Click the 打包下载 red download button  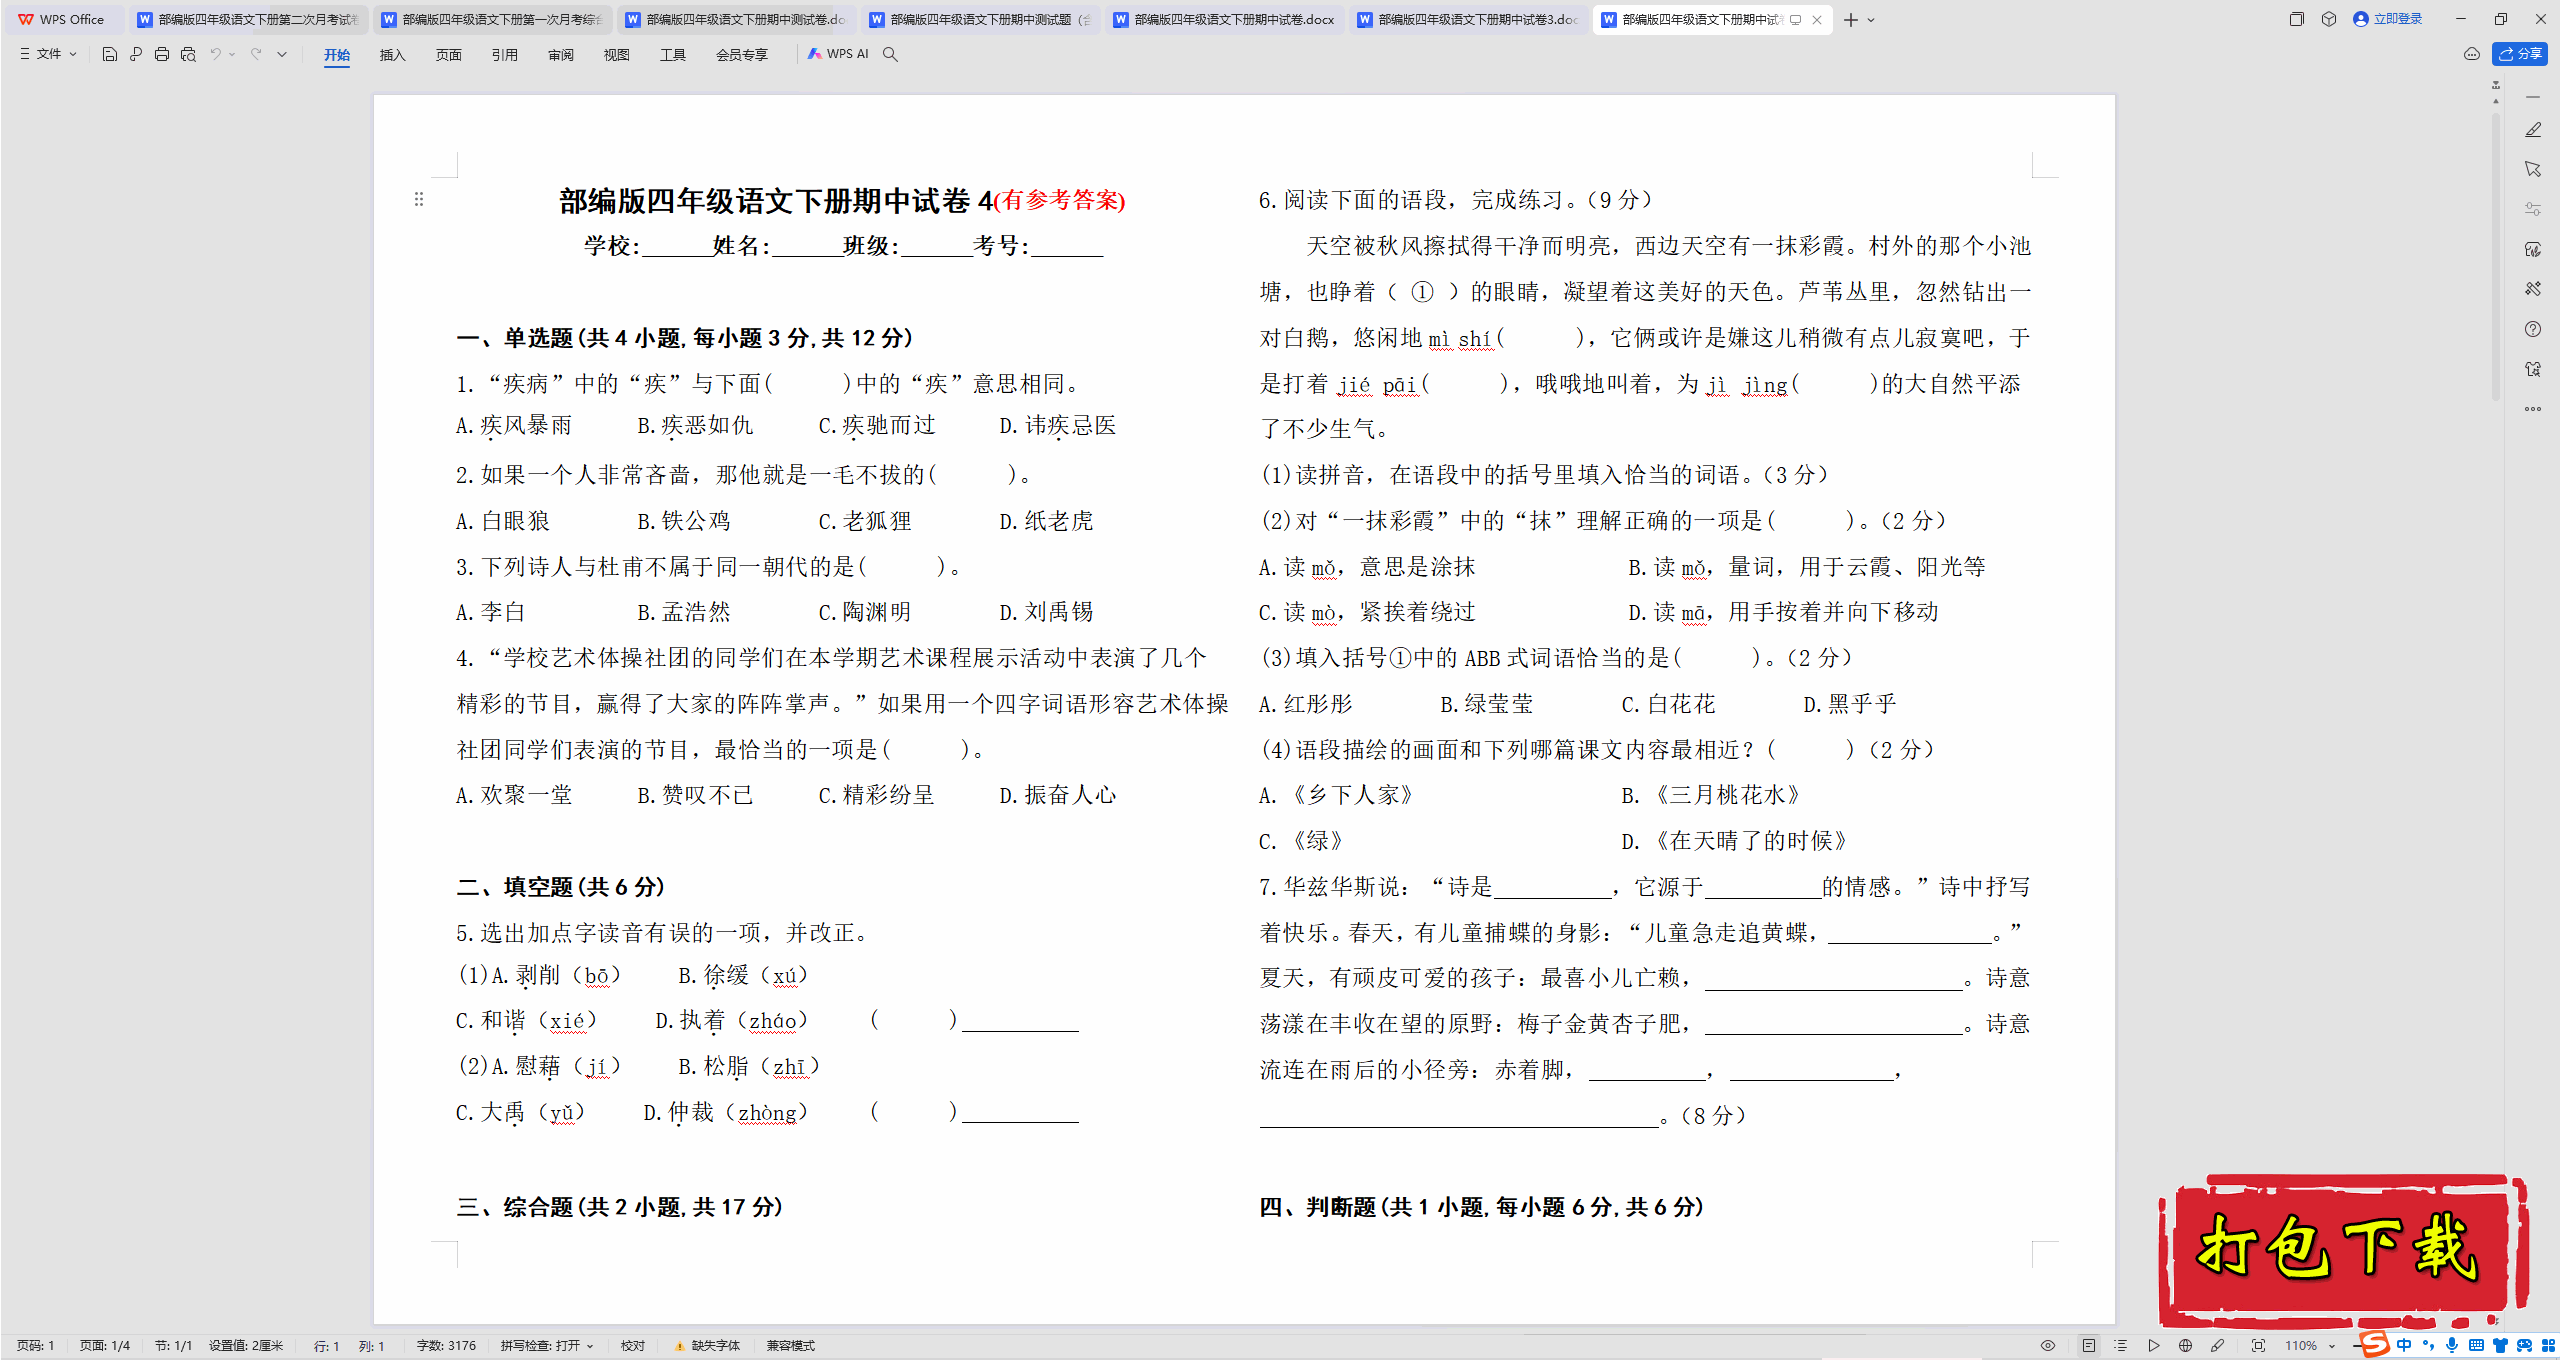coord(2342,1250)
